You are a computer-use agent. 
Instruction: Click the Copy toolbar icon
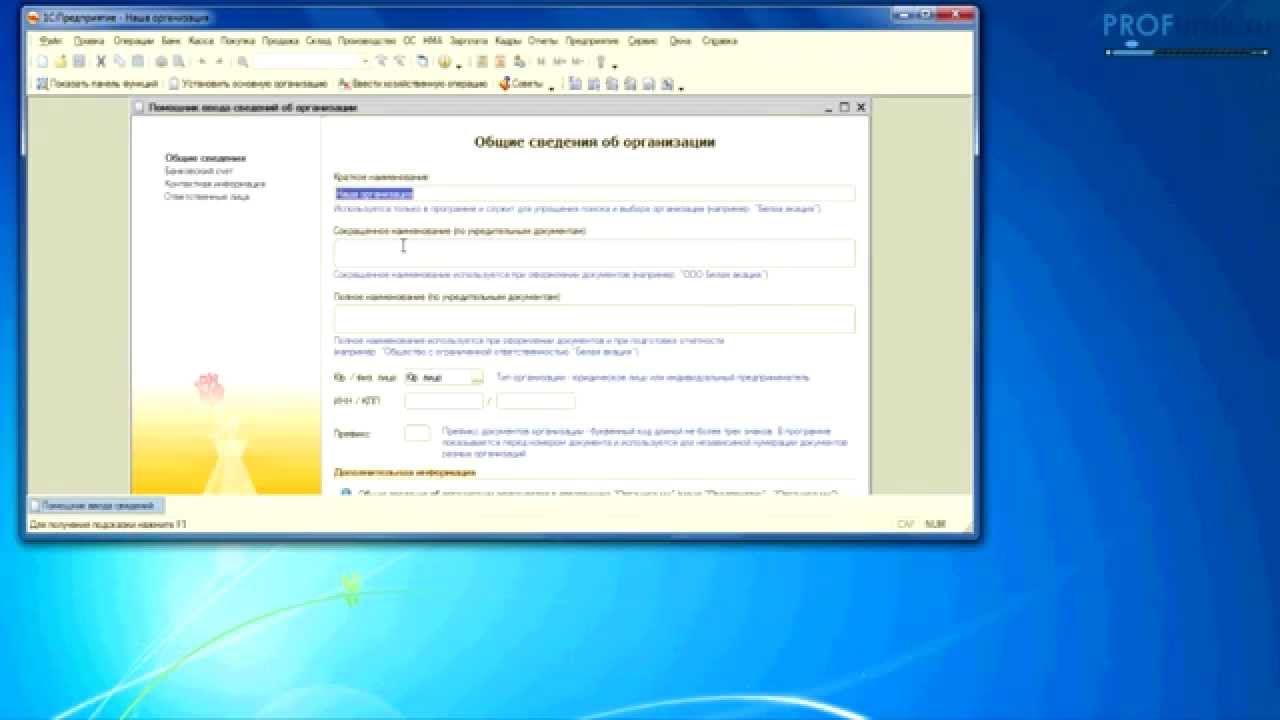pyautogui.click(x=119, y=61)
